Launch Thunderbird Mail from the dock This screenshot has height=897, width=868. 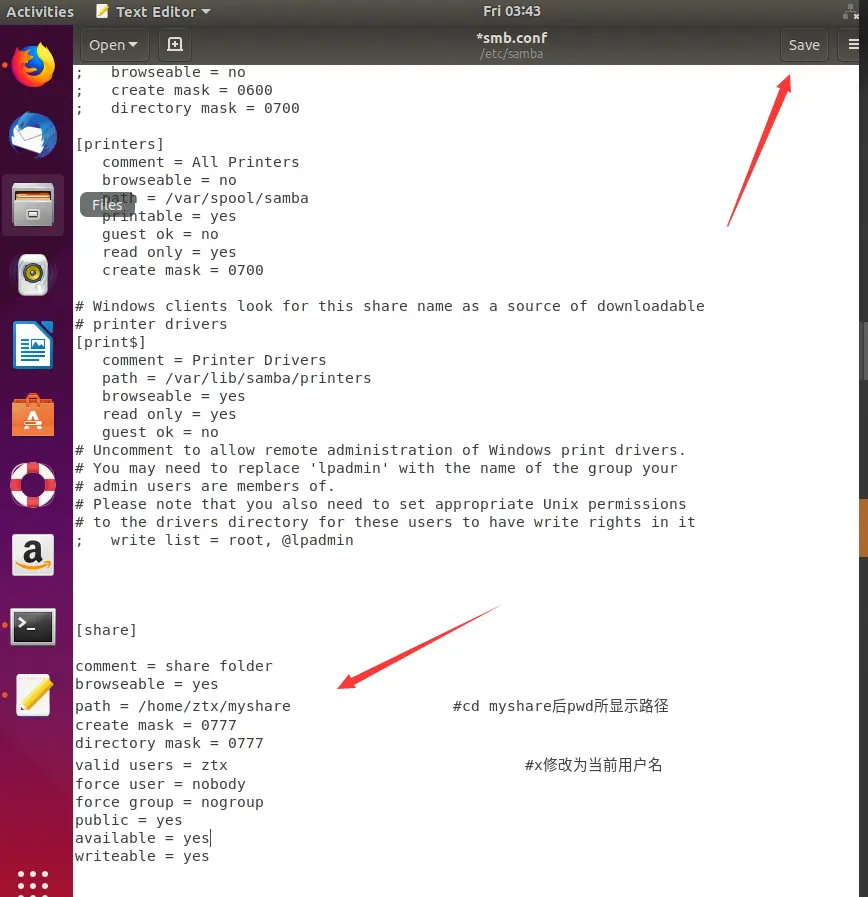pyautogui.click(x=33, y=135)
